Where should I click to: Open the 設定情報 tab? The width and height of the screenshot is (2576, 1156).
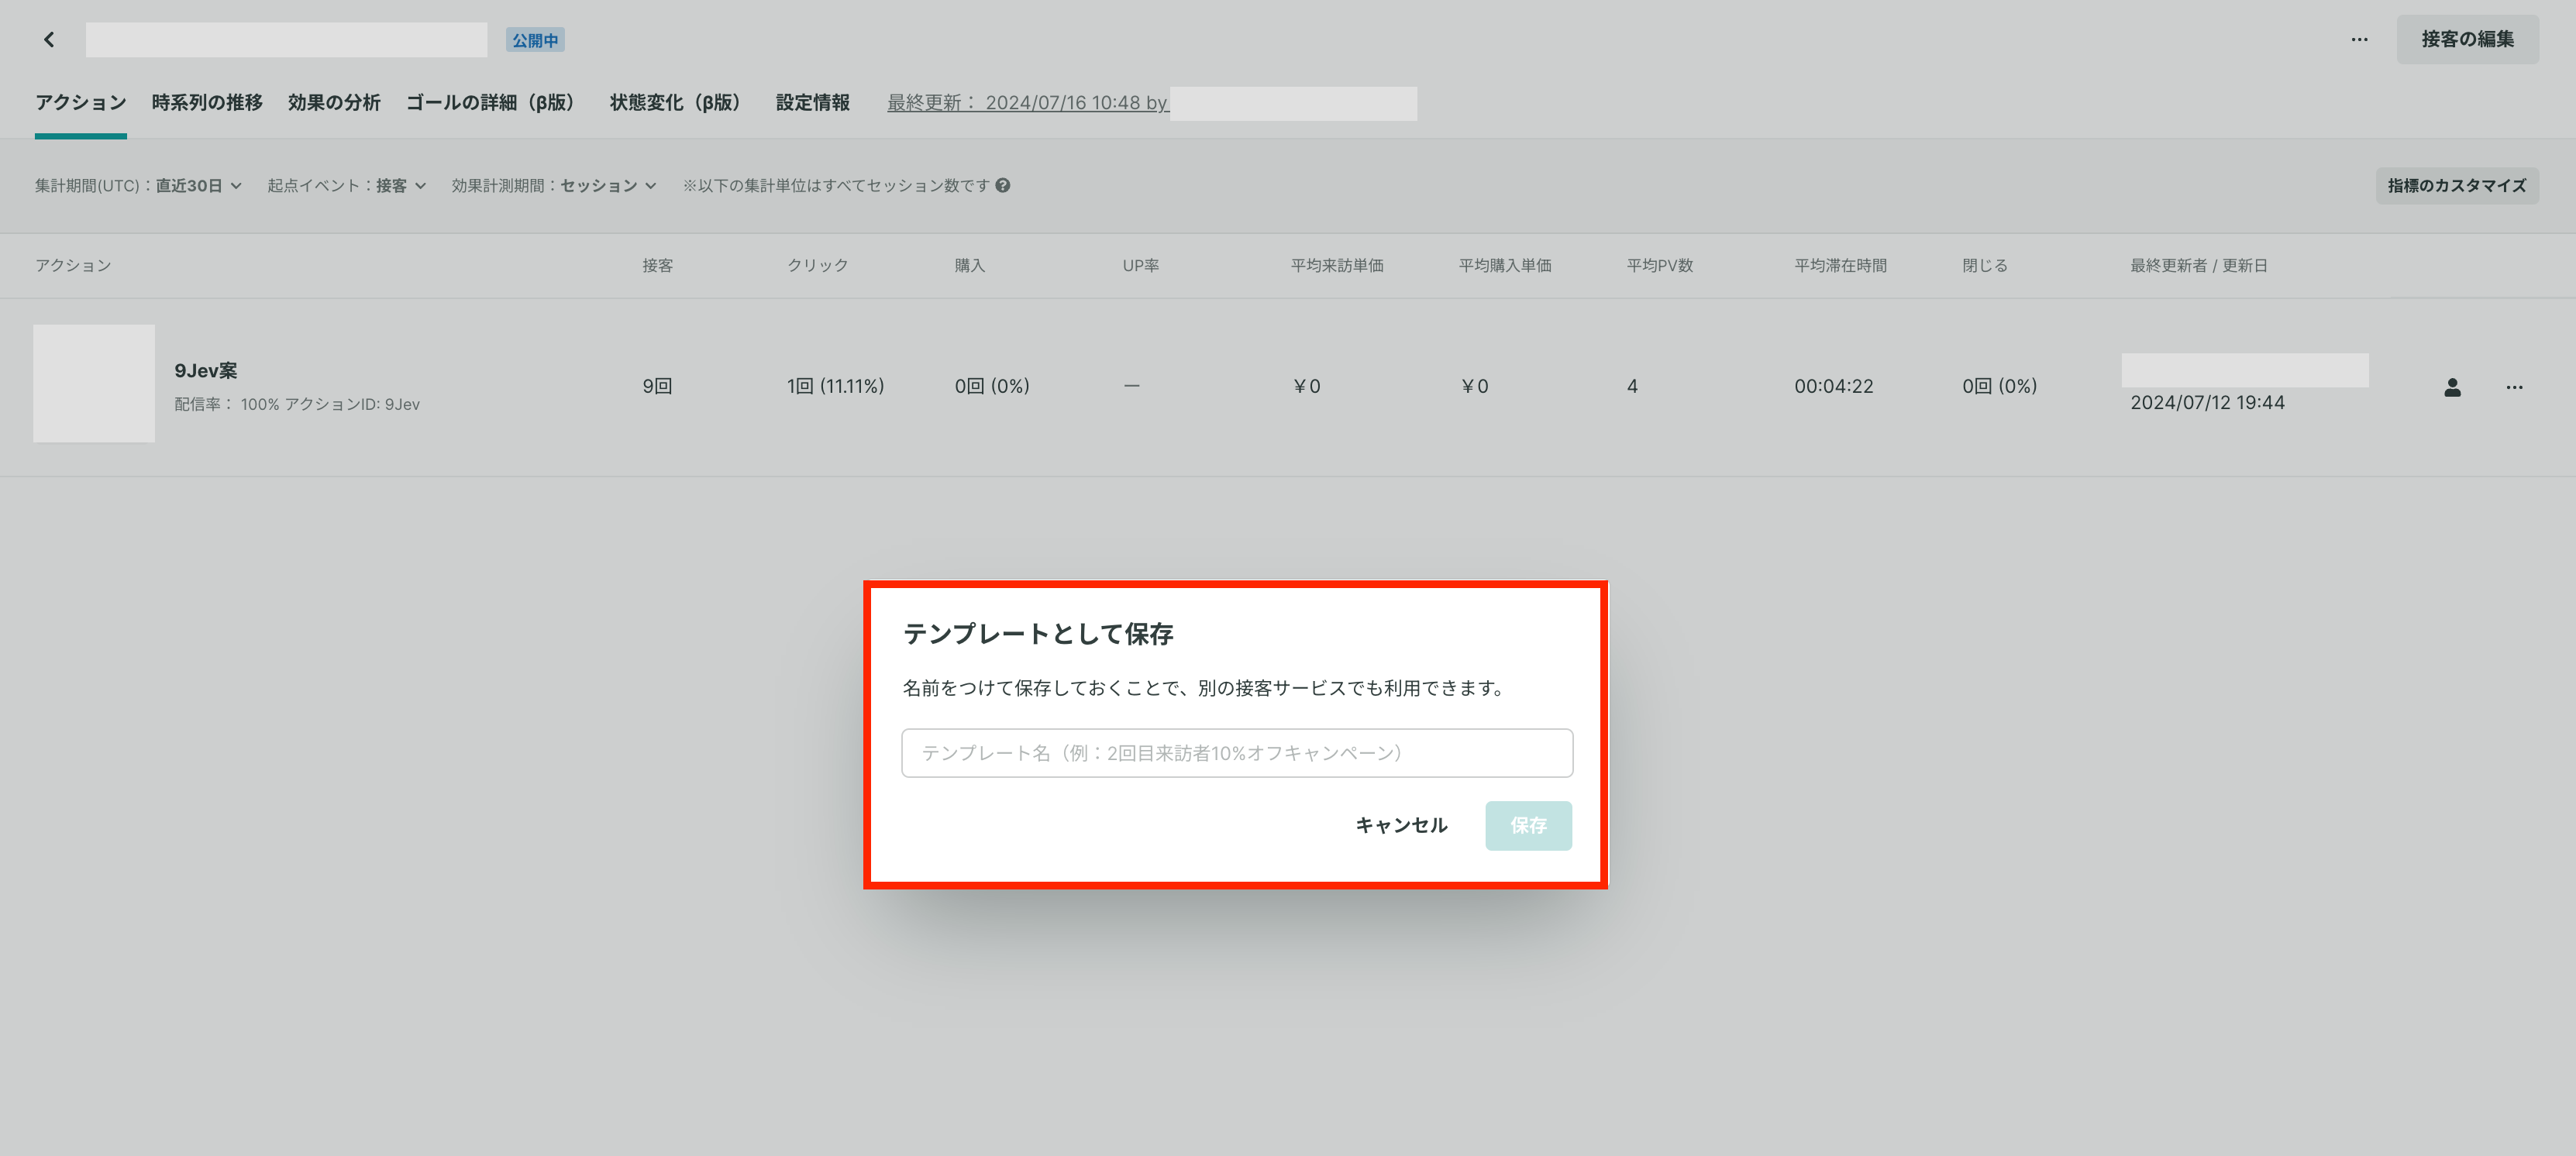point(813,102)
